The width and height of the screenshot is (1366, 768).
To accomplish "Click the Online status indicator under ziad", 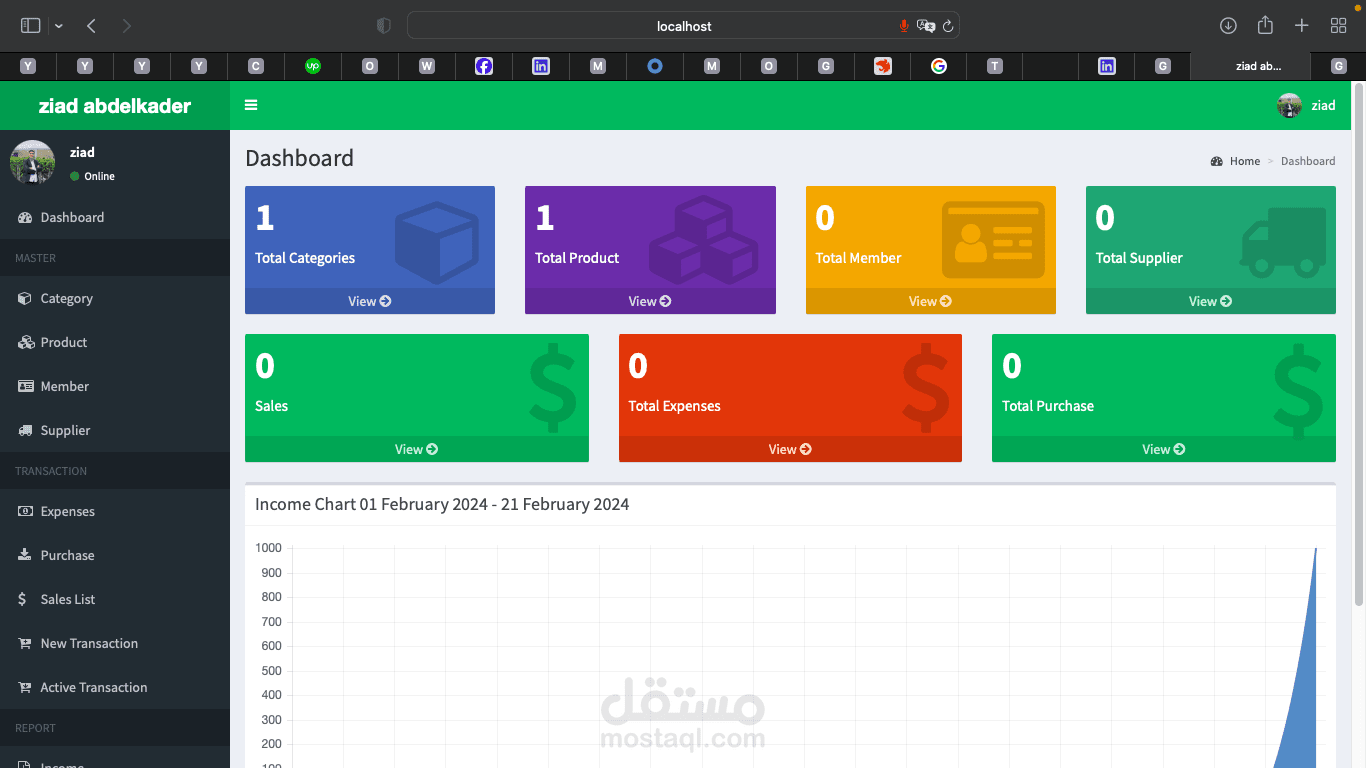I will (93, 176).
